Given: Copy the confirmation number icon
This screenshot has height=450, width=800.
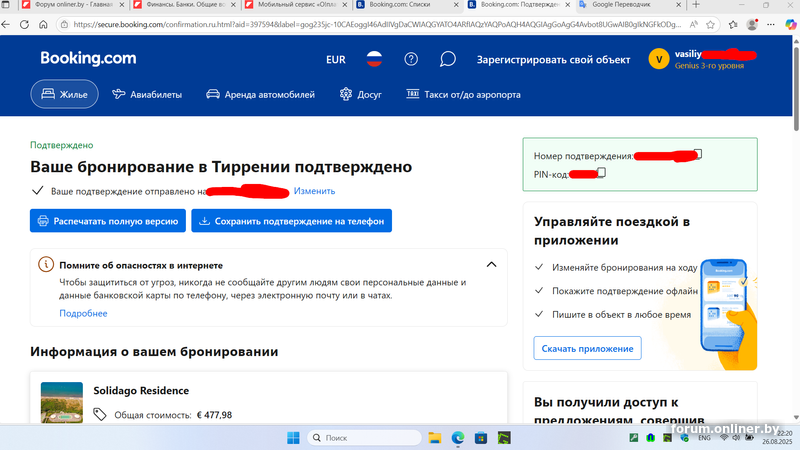Looking at the screenshot, I should pyautogui.click(x=698, y=154).
